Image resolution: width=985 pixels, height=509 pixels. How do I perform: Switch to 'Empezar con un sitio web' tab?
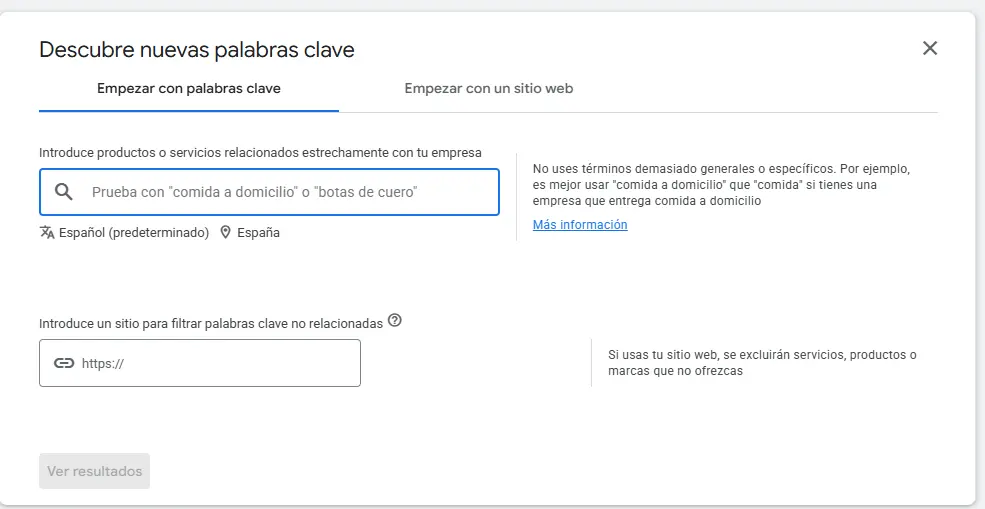(x=489, y=89)
